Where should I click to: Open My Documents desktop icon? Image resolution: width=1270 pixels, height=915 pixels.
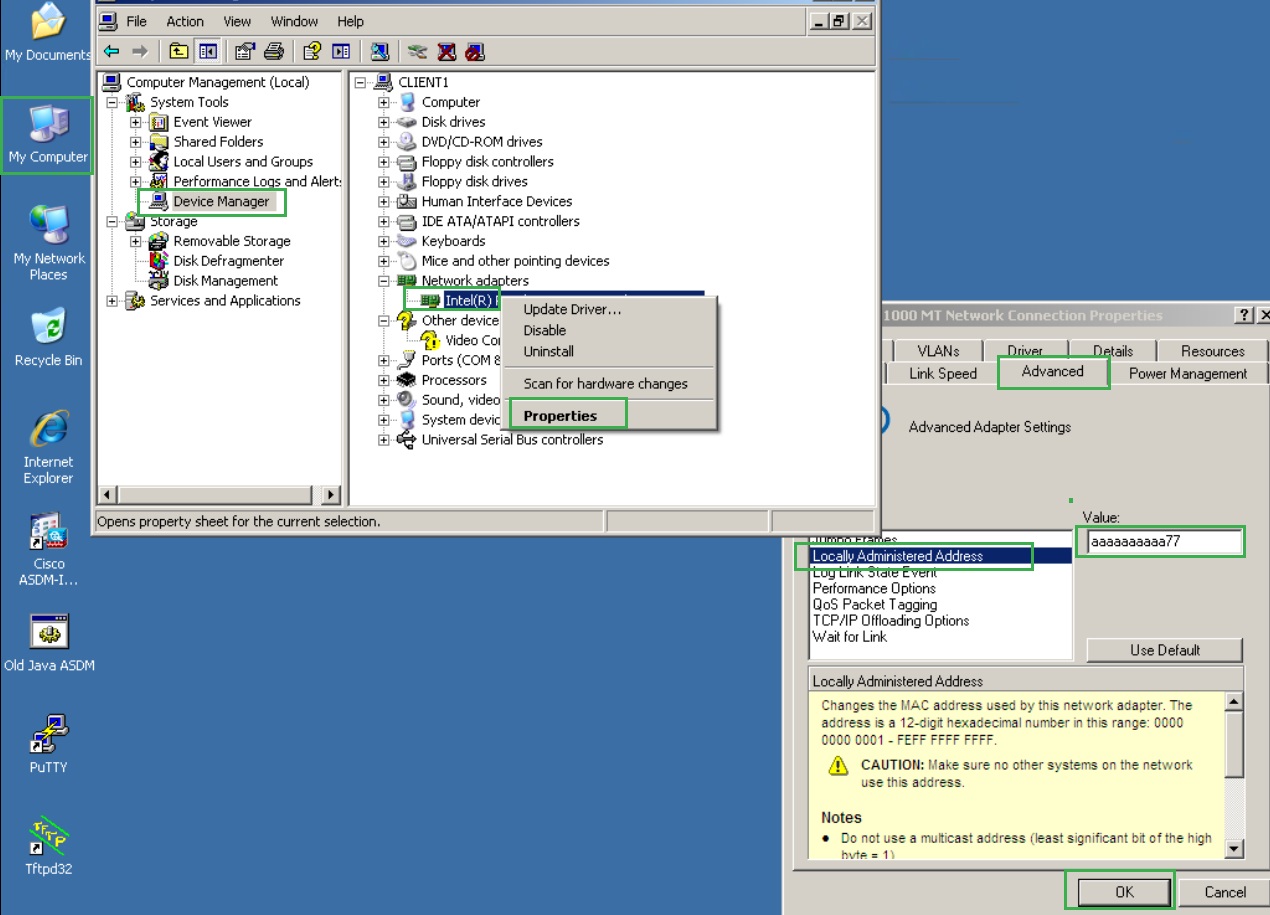(x=47, y=33)
